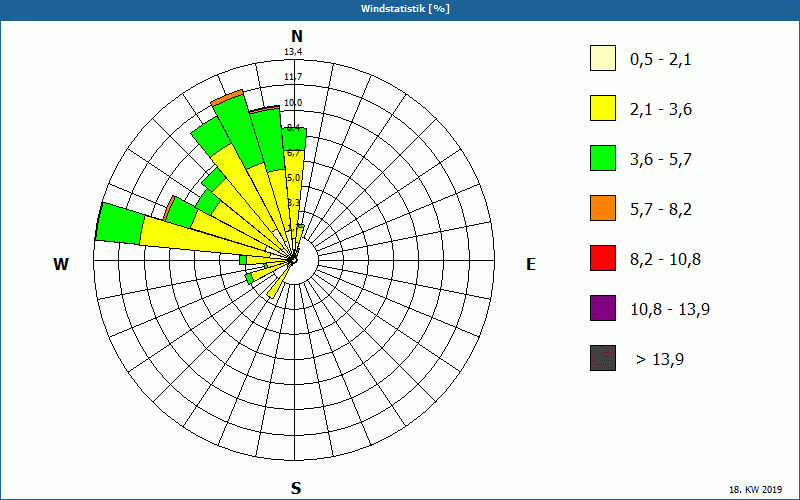The image size is (800, 500).
Task: Click the legend label 2,1 - 3,6
Action: pos(661,110)
